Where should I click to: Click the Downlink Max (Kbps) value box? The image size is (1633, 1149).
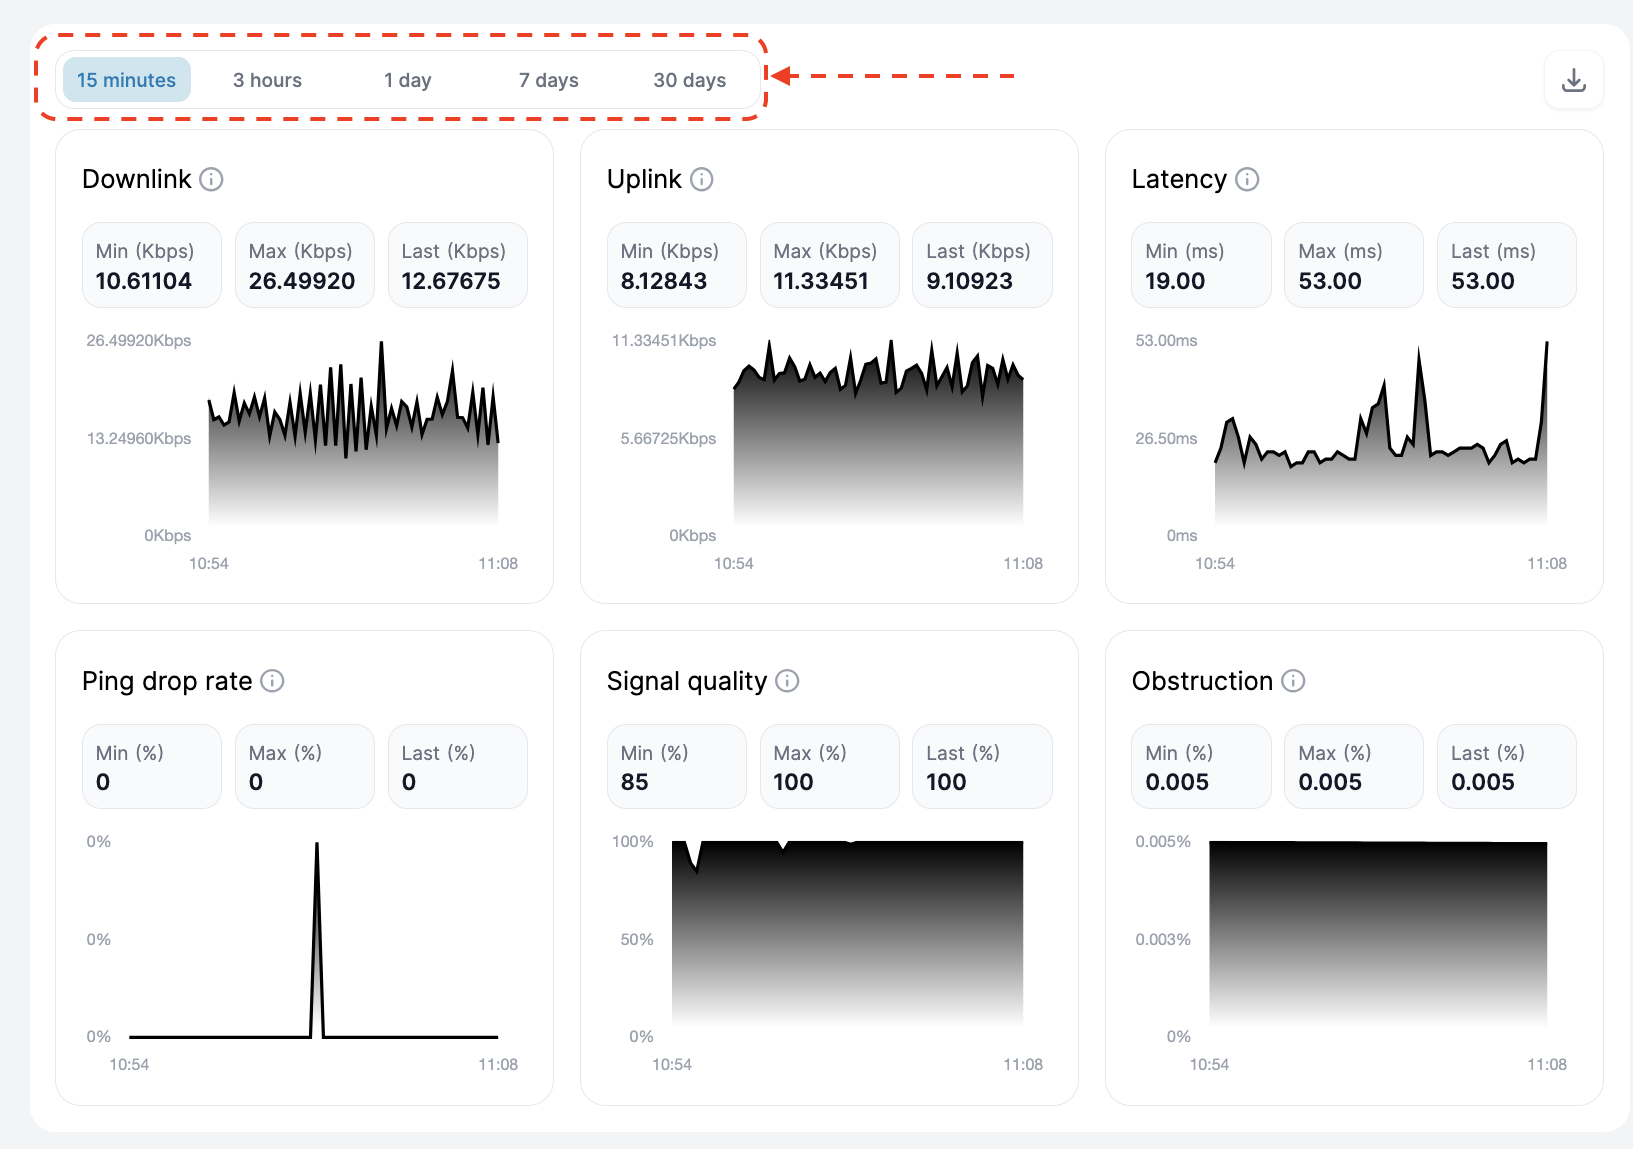coord(304,266)
